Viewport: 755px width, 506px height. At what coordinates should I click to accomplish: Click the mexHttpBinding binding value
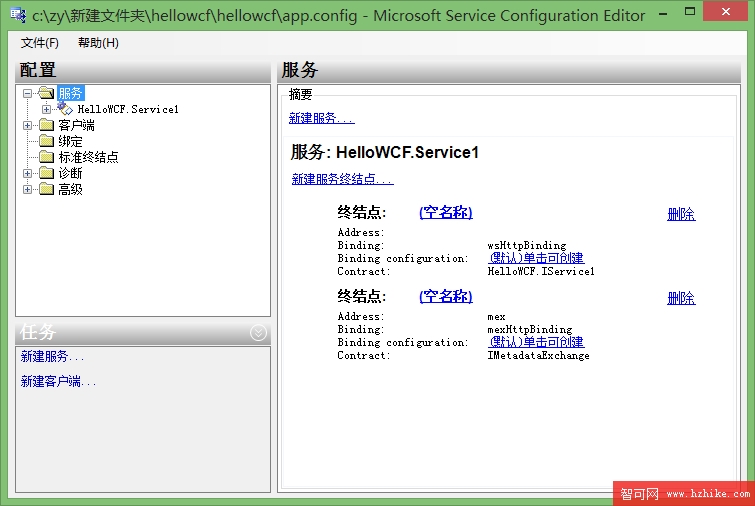(x=530, y=329)
